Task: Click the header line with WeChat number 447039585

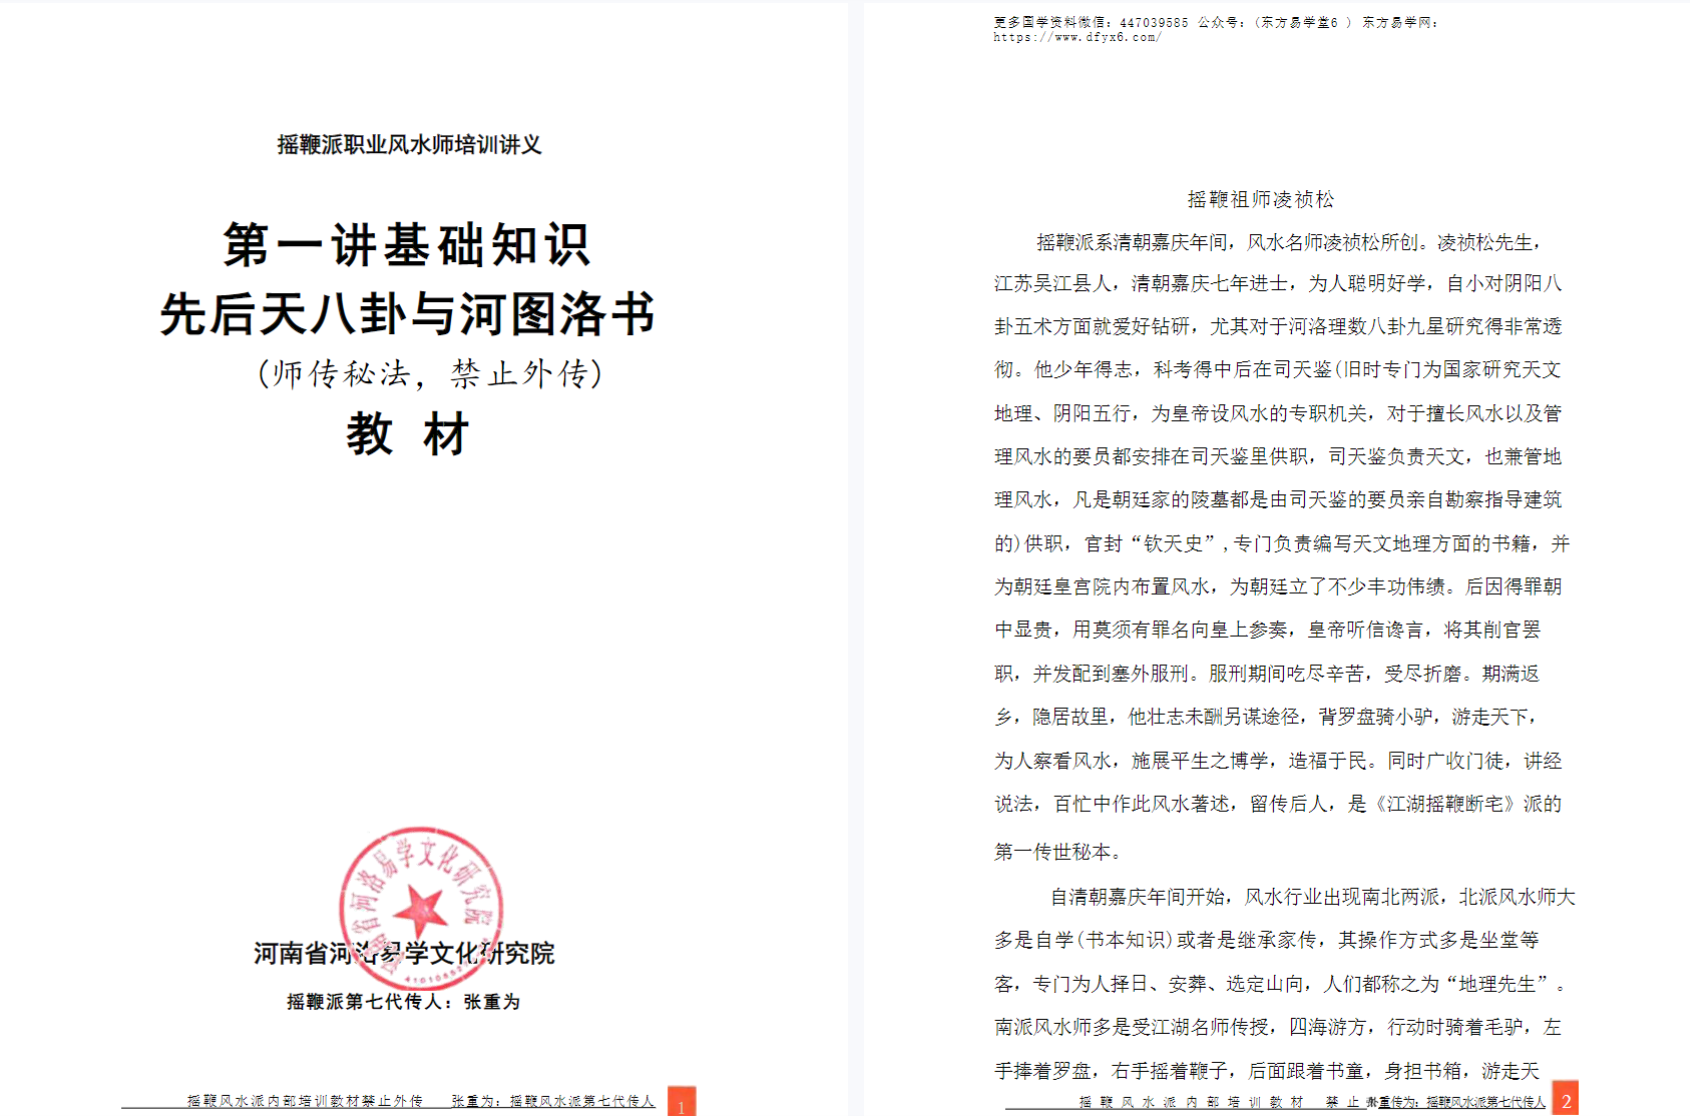Action: 1215,22
